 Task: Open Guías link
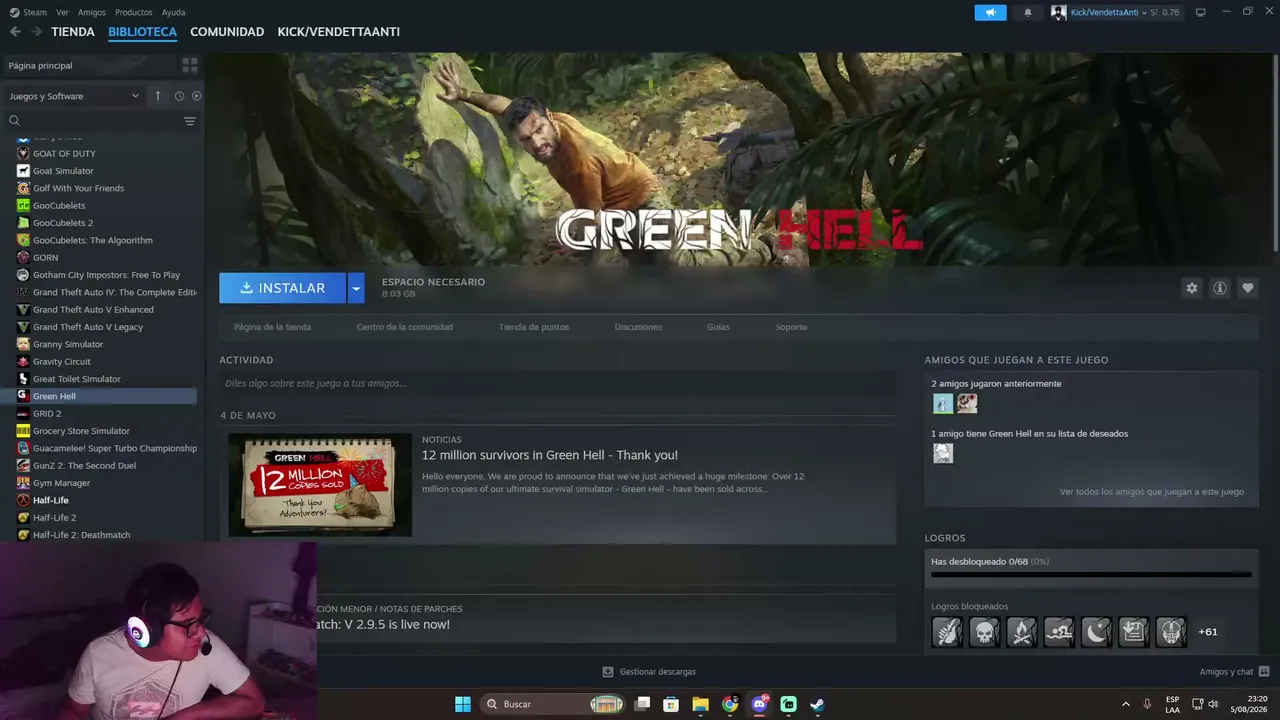(x=718, y=327)
